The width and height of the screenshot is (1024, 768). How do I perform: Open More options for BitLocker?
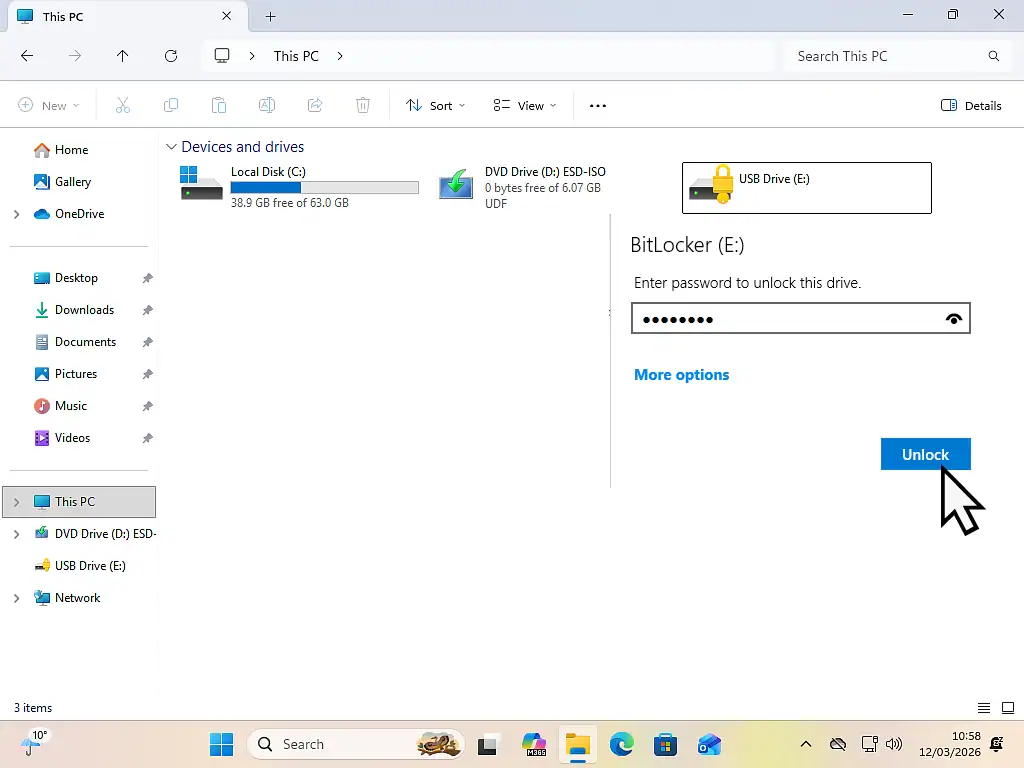(x=681, y=375)
